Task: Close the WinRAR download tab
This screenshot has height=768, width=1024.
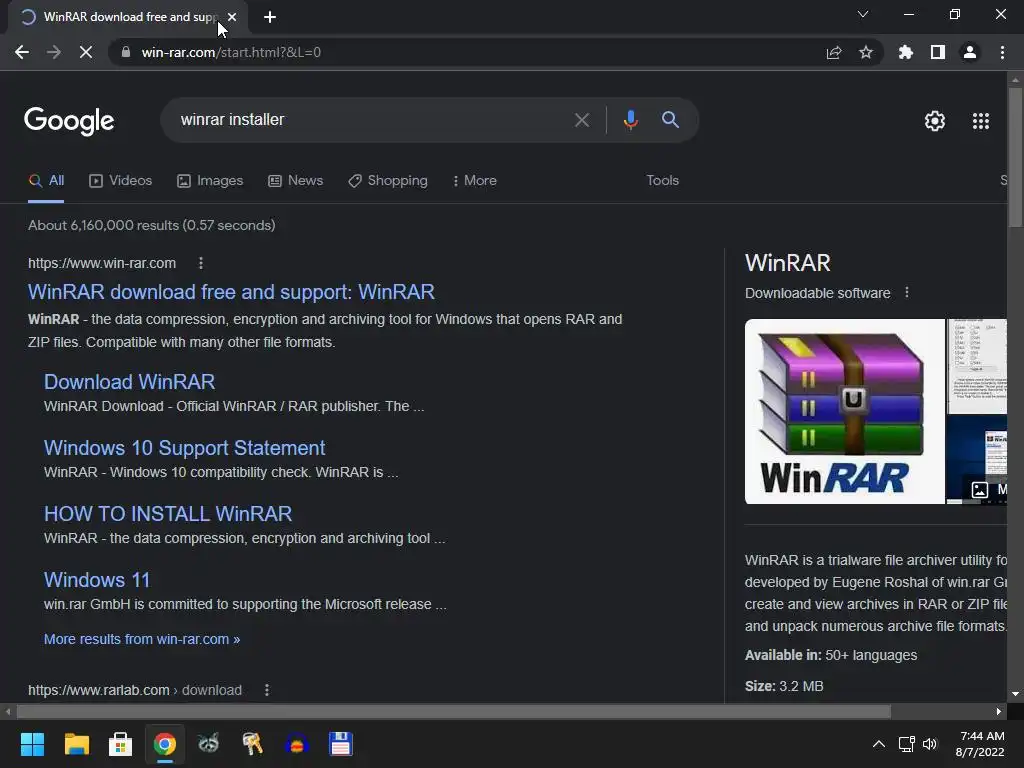Action: pos(232,17)
